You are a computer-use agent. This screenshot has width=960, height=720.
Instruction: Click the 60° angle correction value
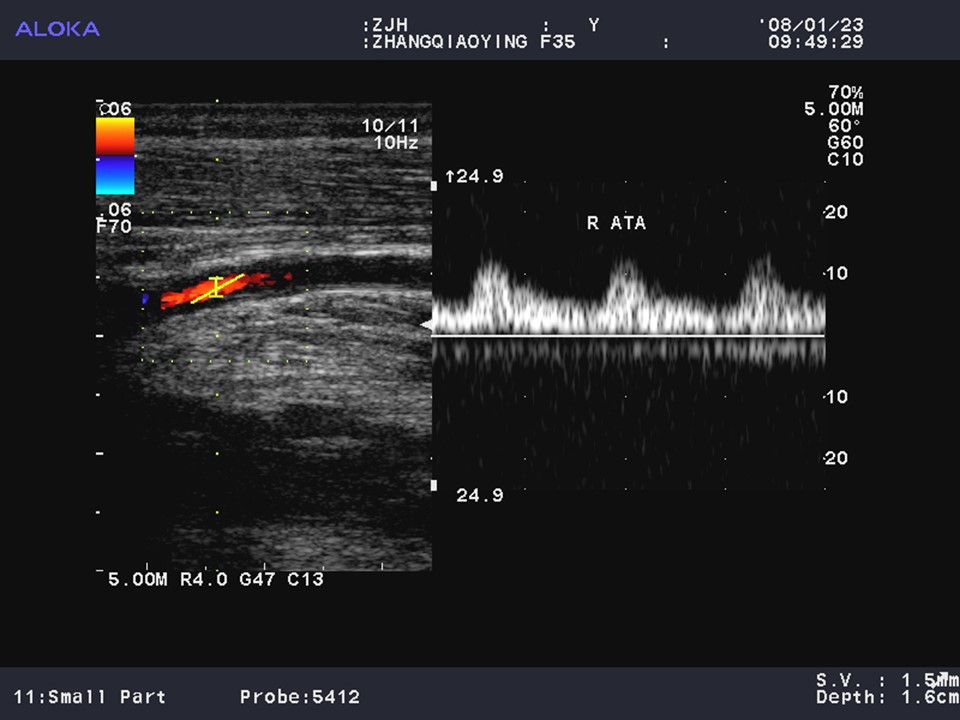(844, 126)
